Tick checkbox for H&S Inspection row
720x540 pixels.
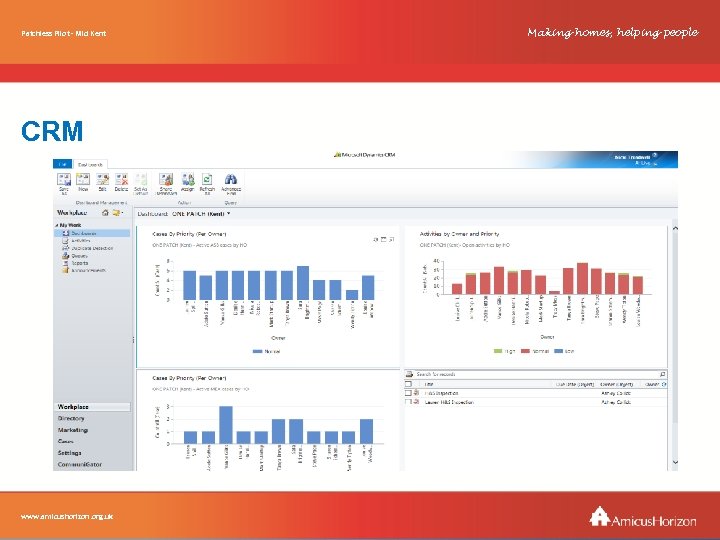(x=408, y=393)
